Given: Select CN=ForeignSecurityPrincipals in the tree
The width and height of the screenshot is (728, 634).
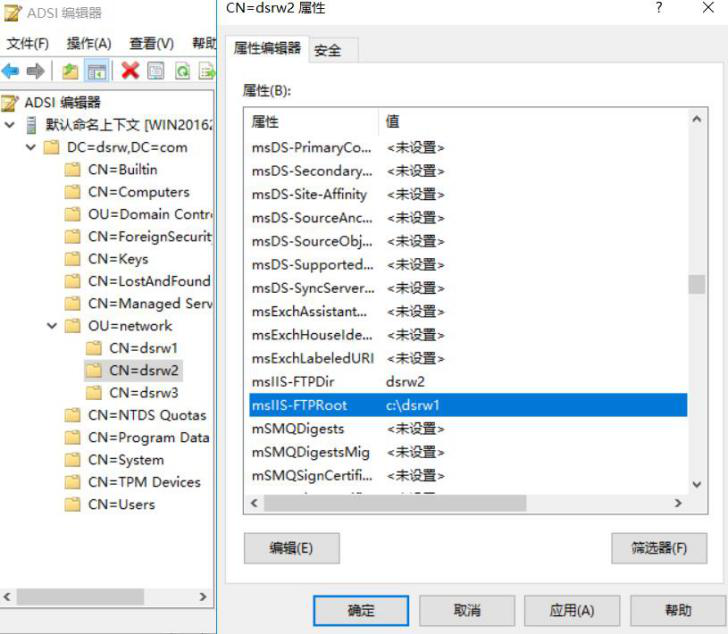Looking at the screenshot, I should coord(150,236).
